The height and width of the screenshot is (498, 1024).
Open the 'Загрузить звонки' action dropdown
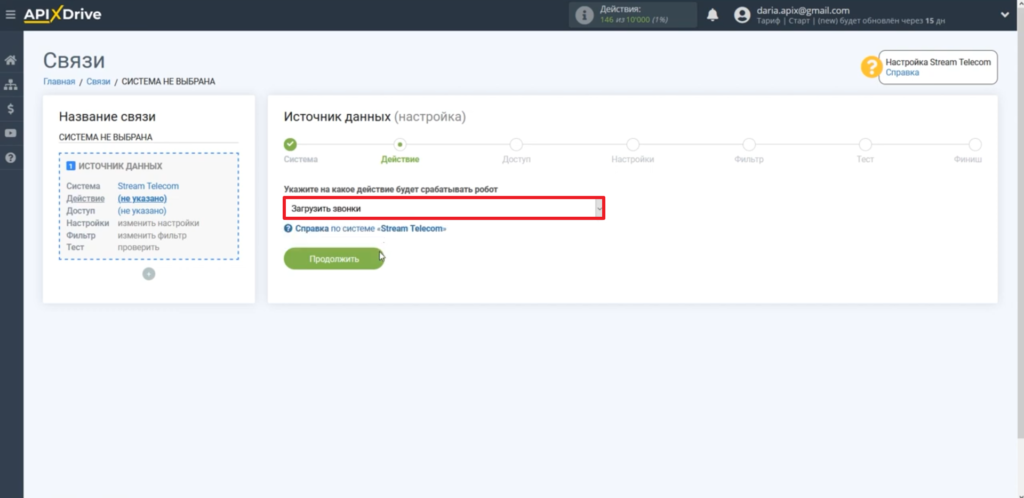443,208
